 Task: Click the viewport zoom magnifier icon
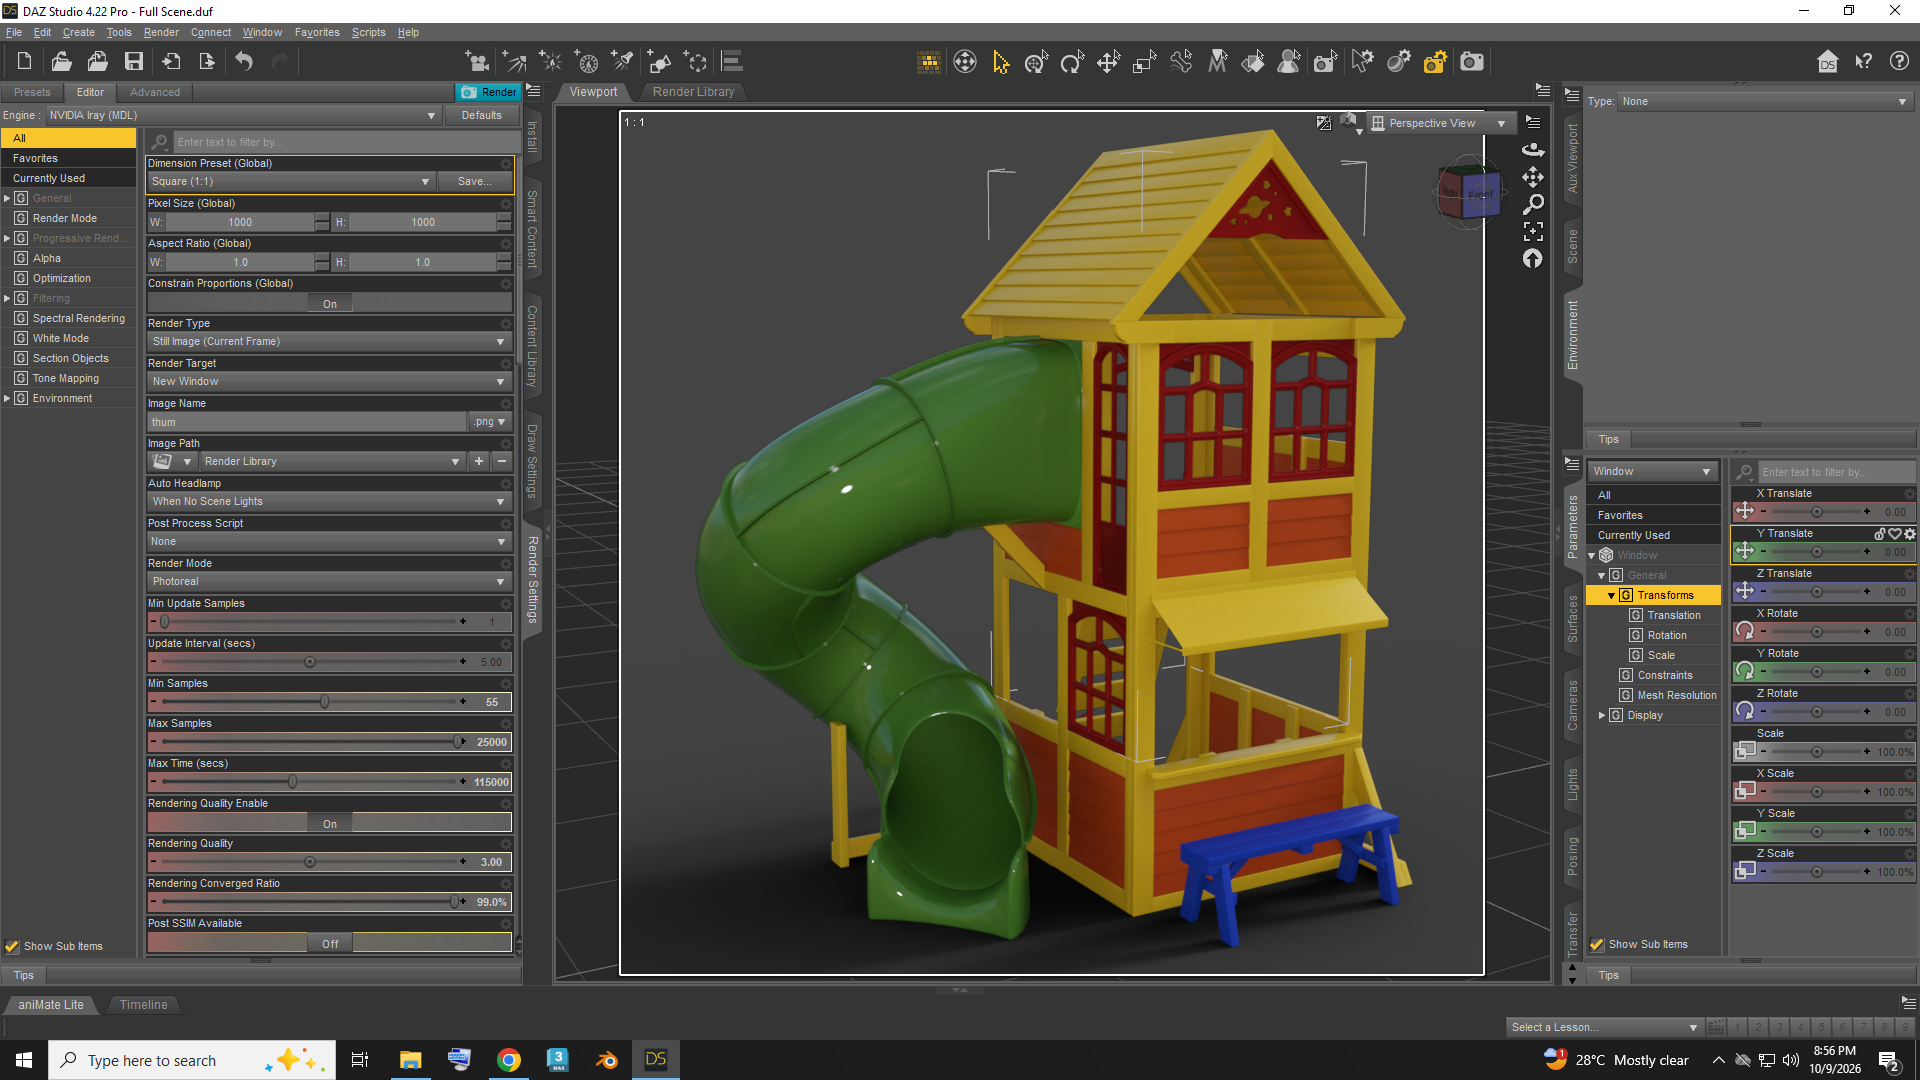tap(1533, 204)
